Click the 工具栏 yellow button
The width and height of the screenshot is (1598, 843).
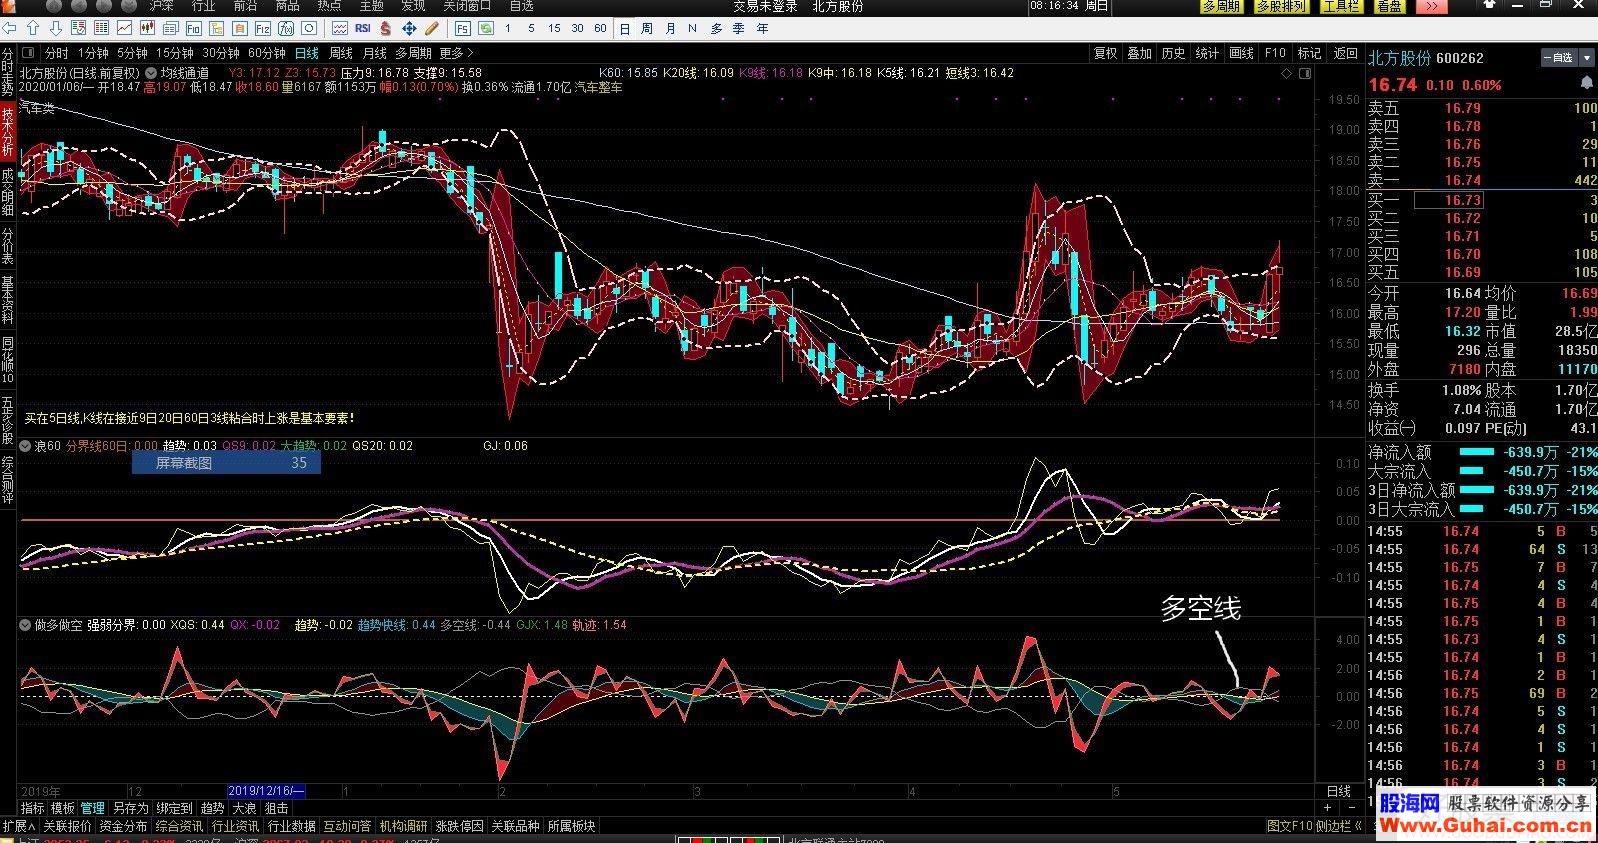coord(1341,6)
